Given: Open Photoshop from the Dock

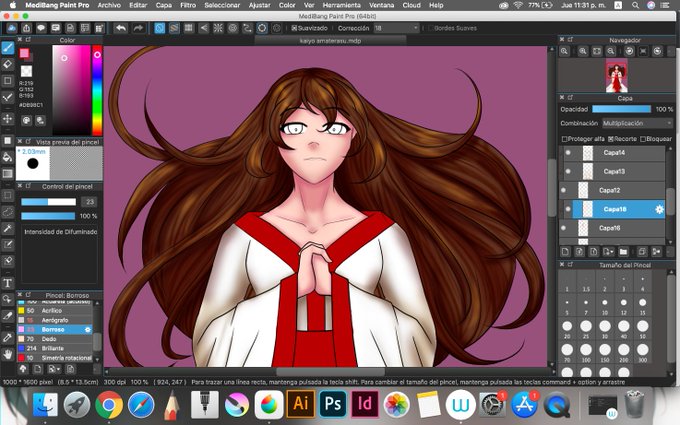Looking at the screenshot, I should coord(333,404).
